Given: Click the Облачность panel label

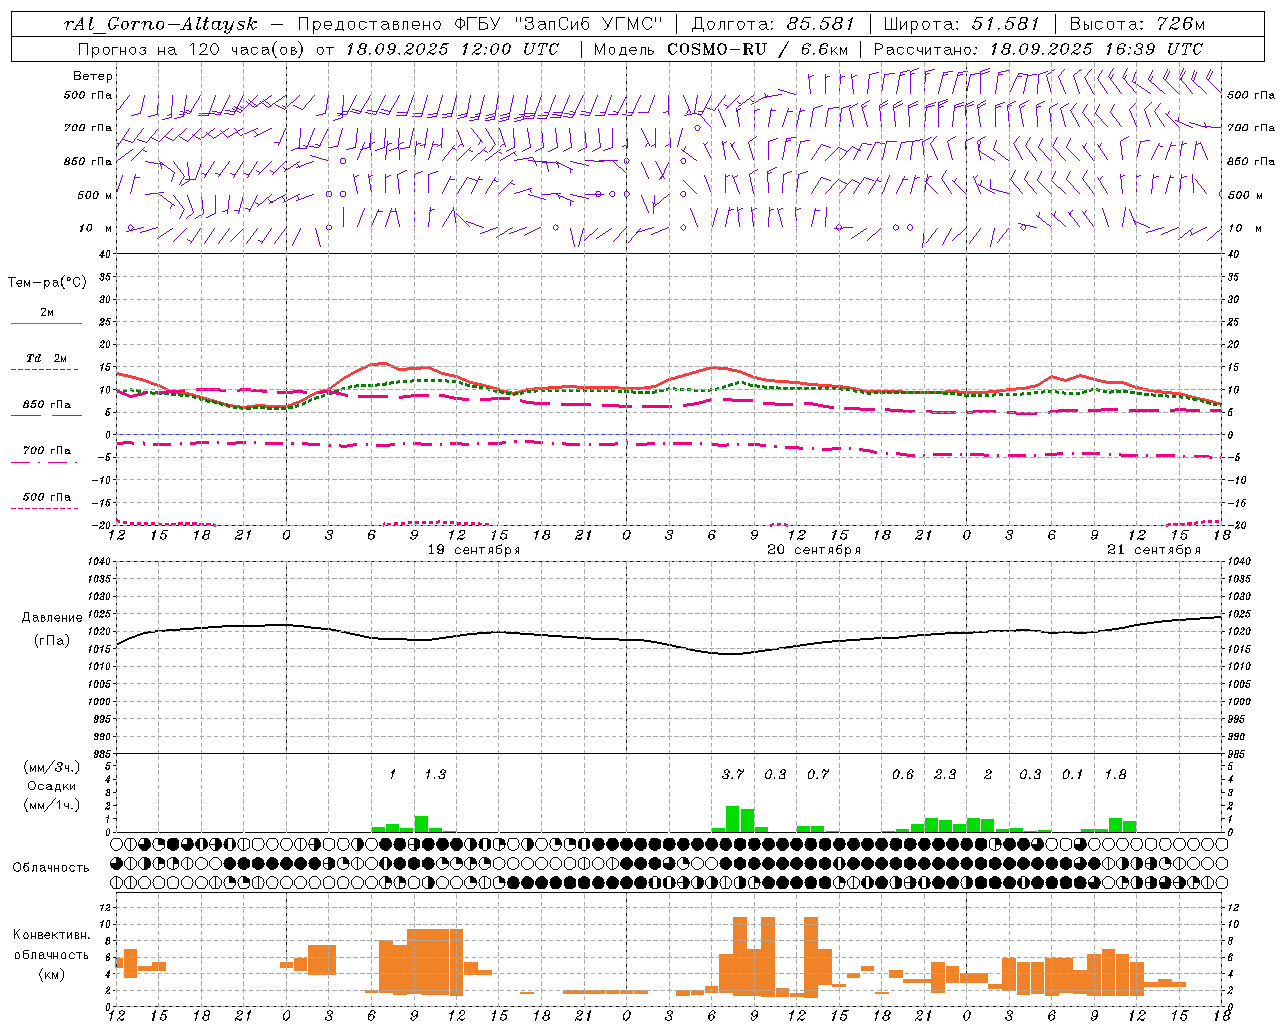Looking at the screenshot, I should [x=51, y=868].
